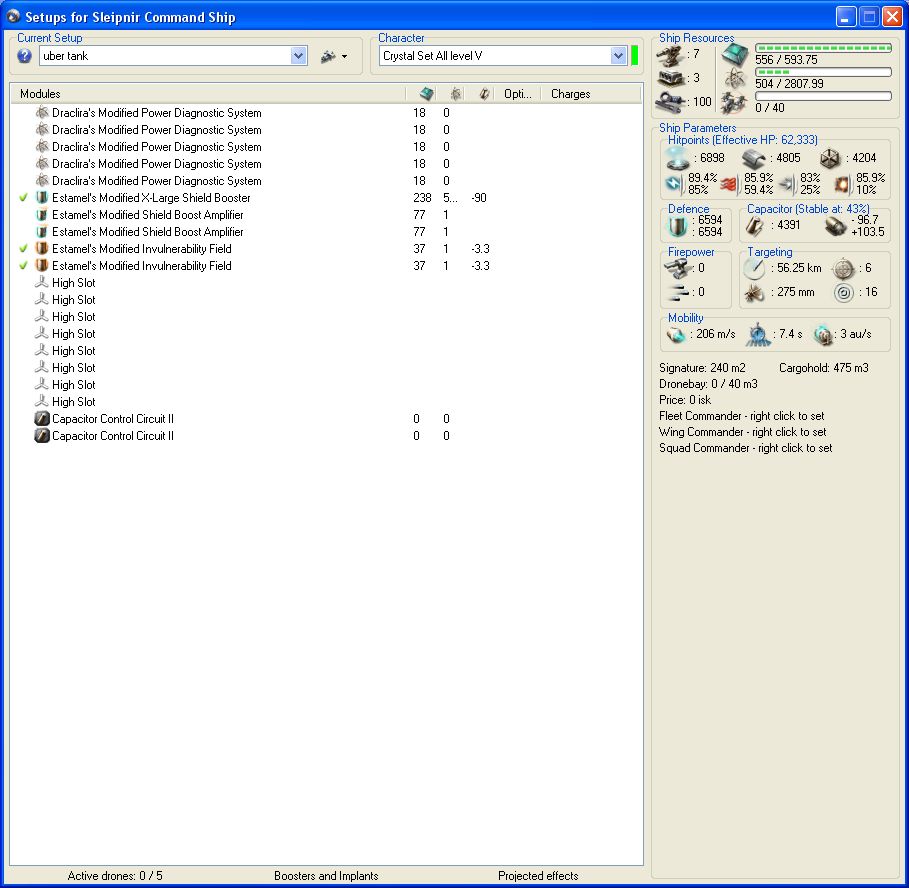The image size is (909, 888).
Task: Sort by the capacitor column header icon
Action: click(484, 93)
